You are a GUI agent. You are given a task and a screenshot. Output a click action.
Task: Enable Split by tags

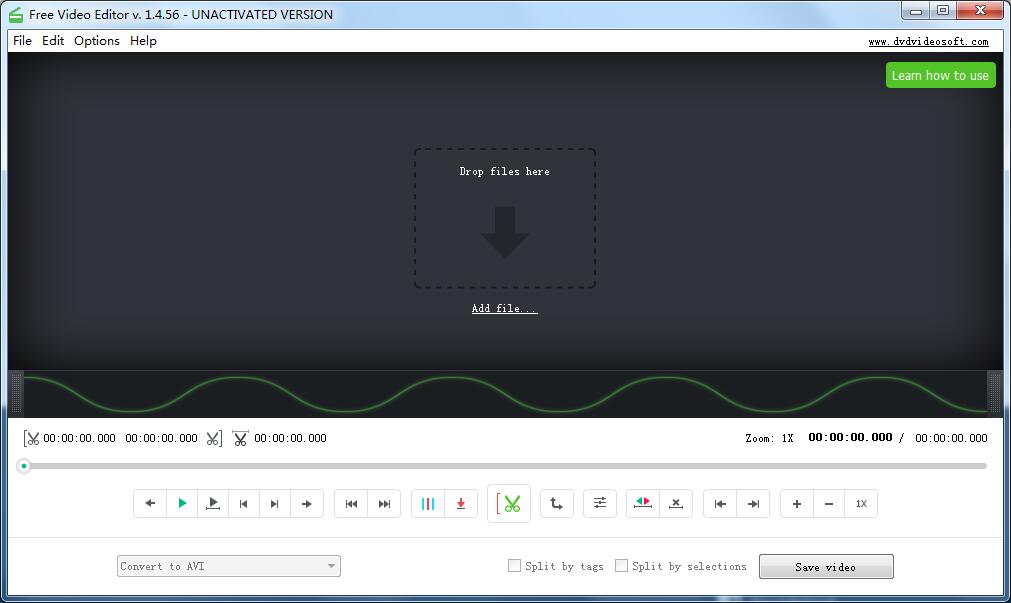[514, 566]
